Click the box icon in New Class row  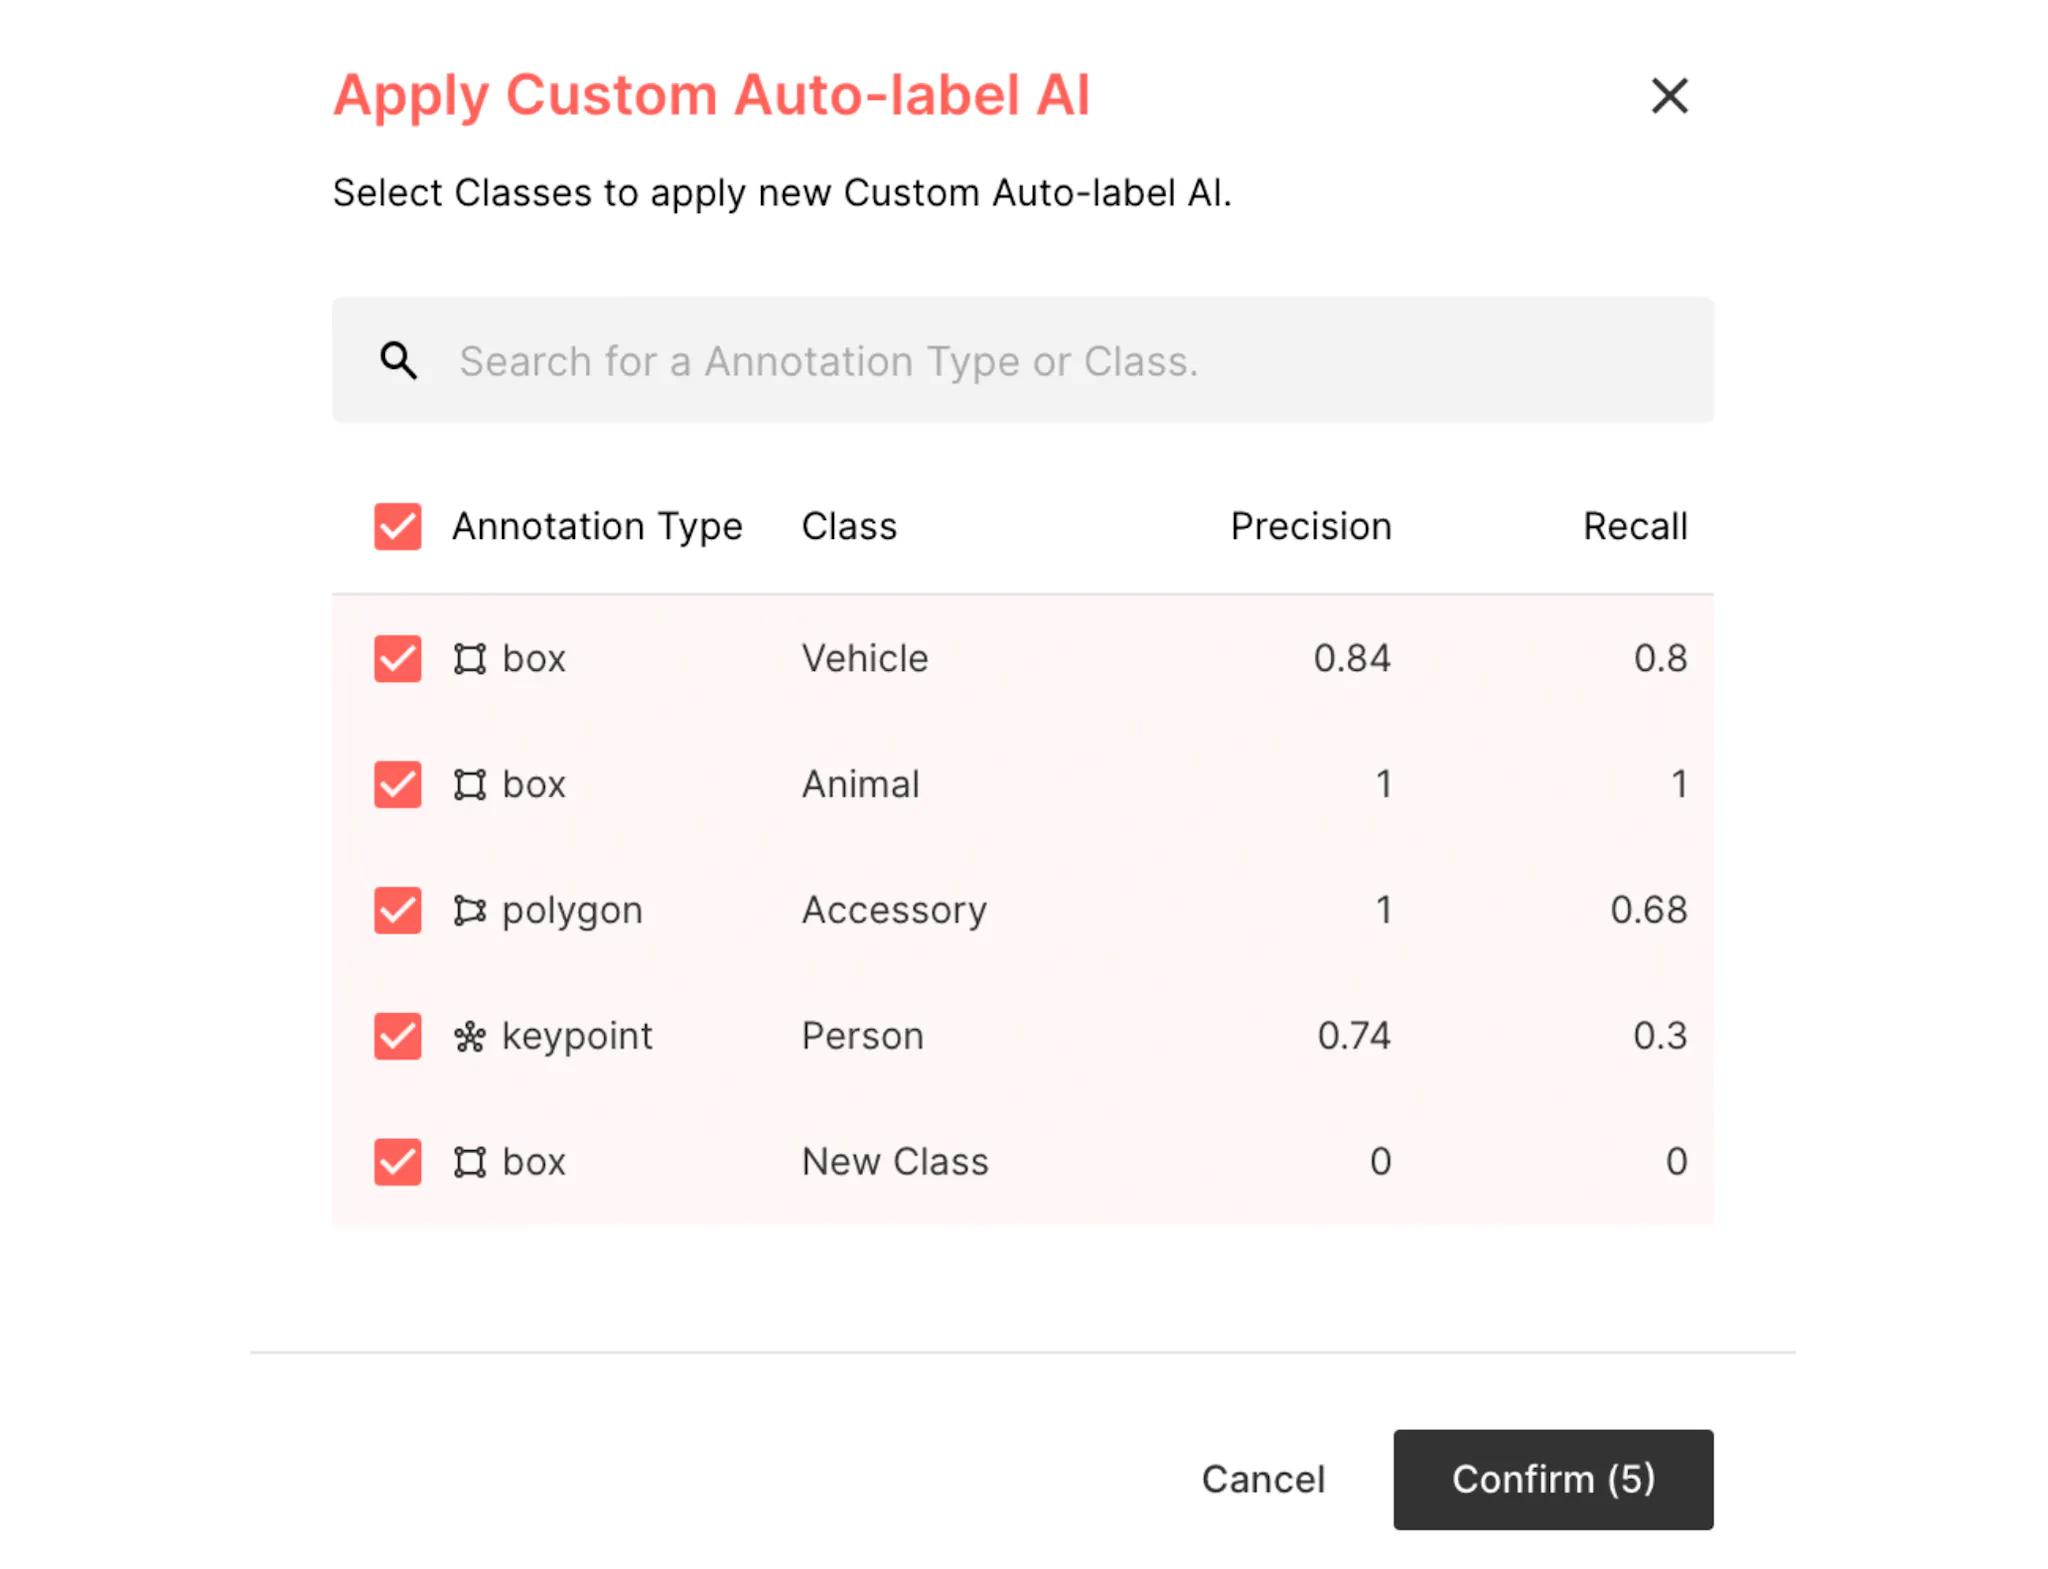tap(470, 1162)
